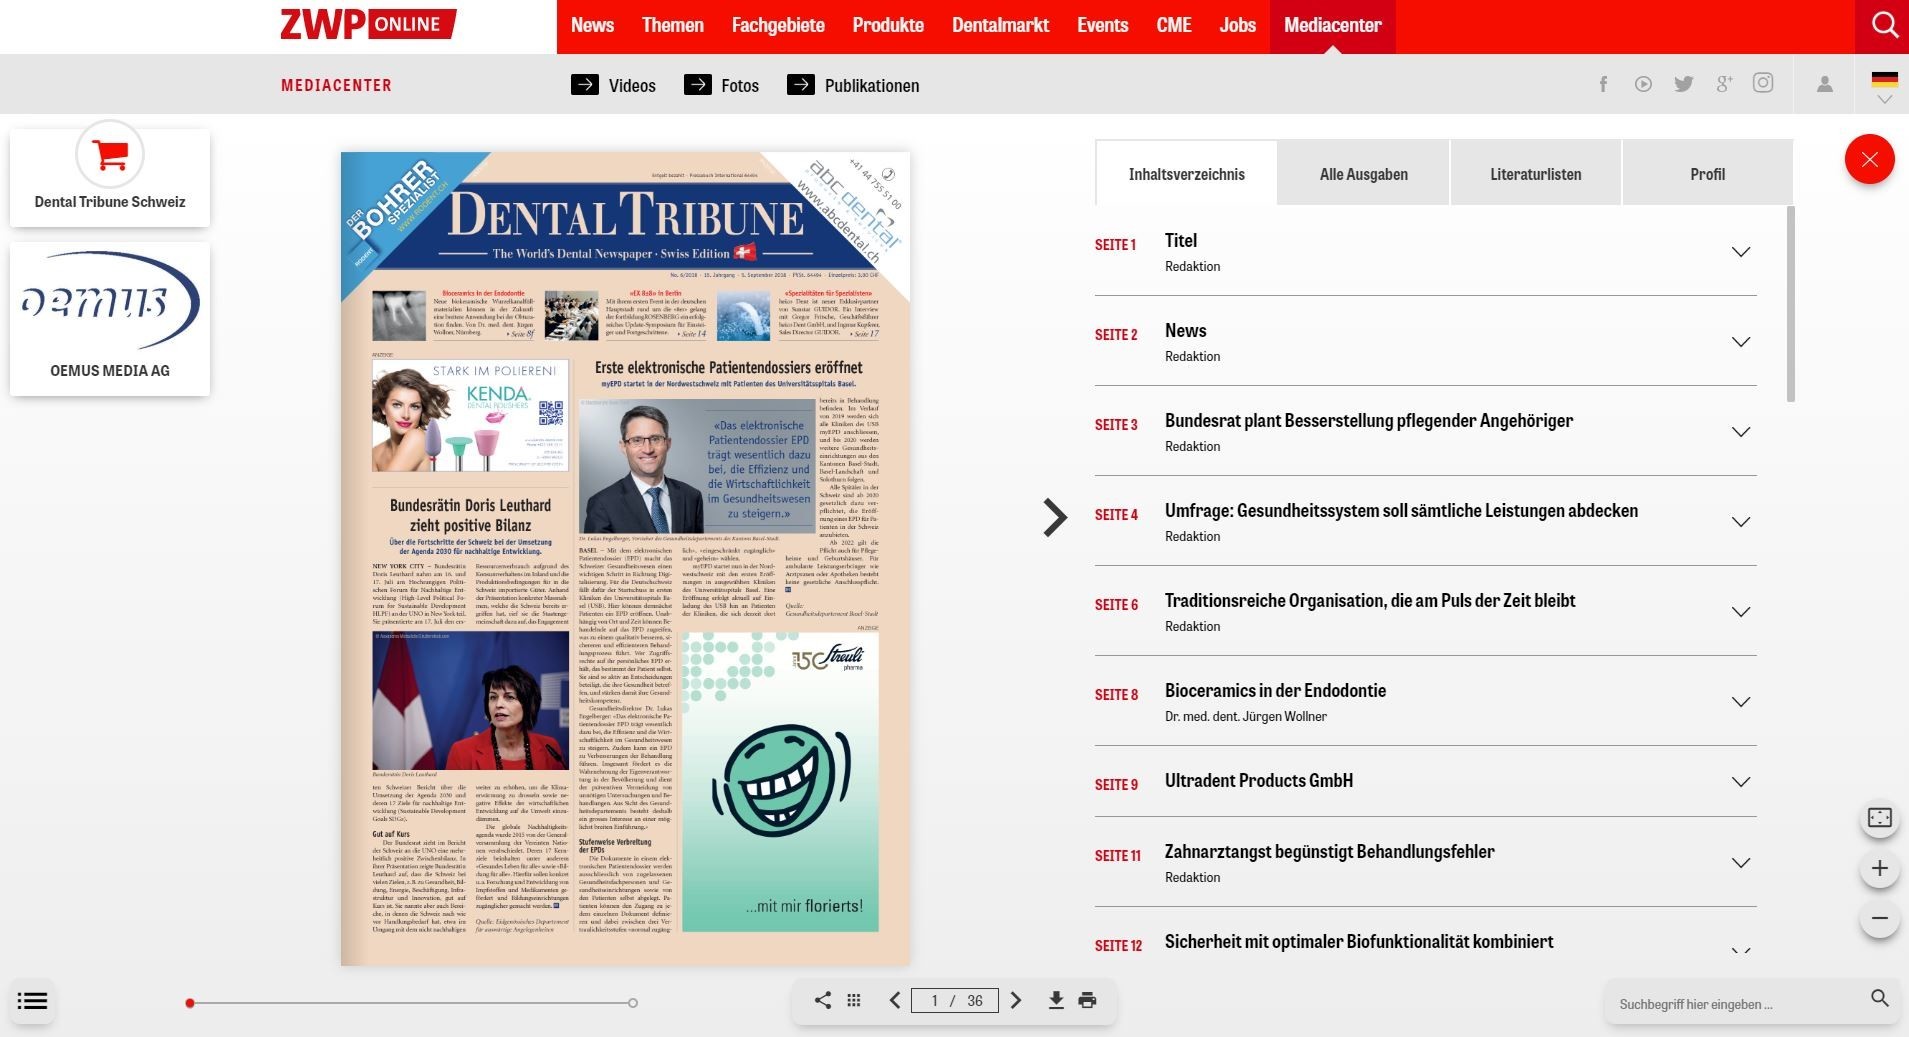Share the publication via share icon

(x=822, y=1000)
